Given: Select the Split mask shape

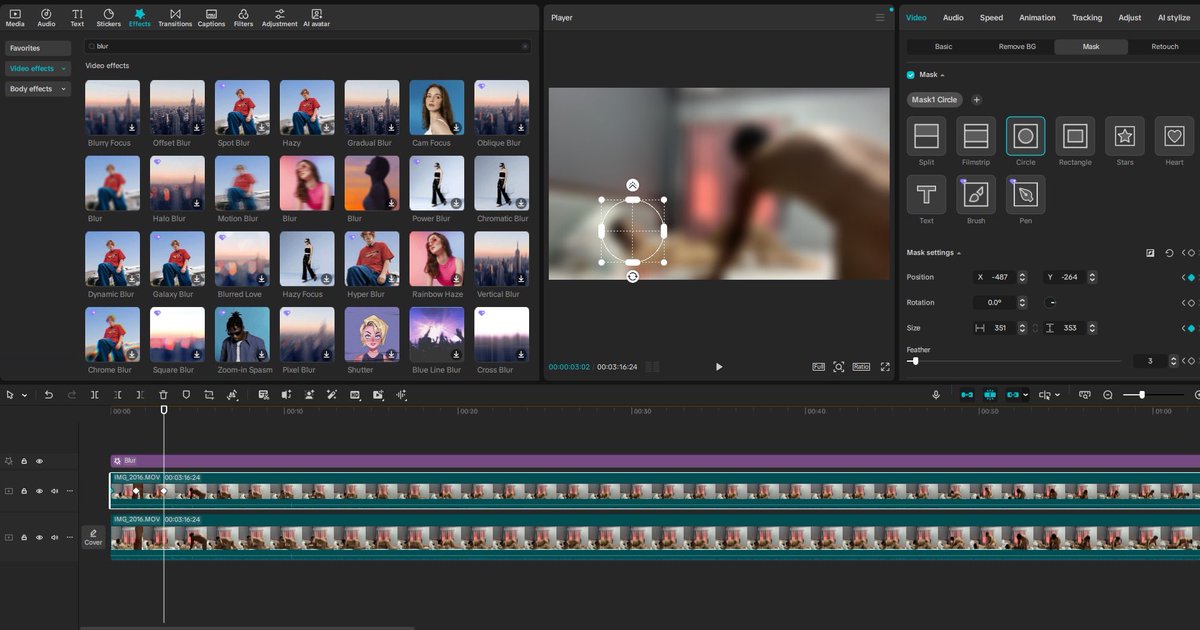Looking at the screenshot, I should tap(926, 136).
